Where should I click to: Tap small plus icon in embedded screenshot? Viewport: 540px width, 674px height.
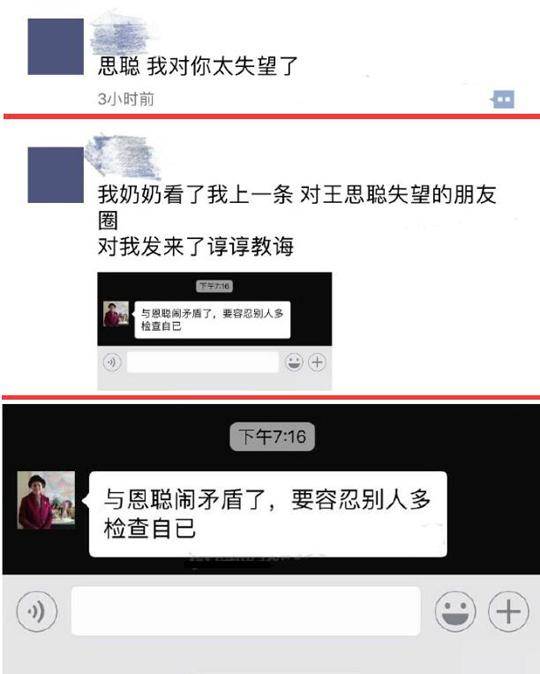click(x=317, y=362)
